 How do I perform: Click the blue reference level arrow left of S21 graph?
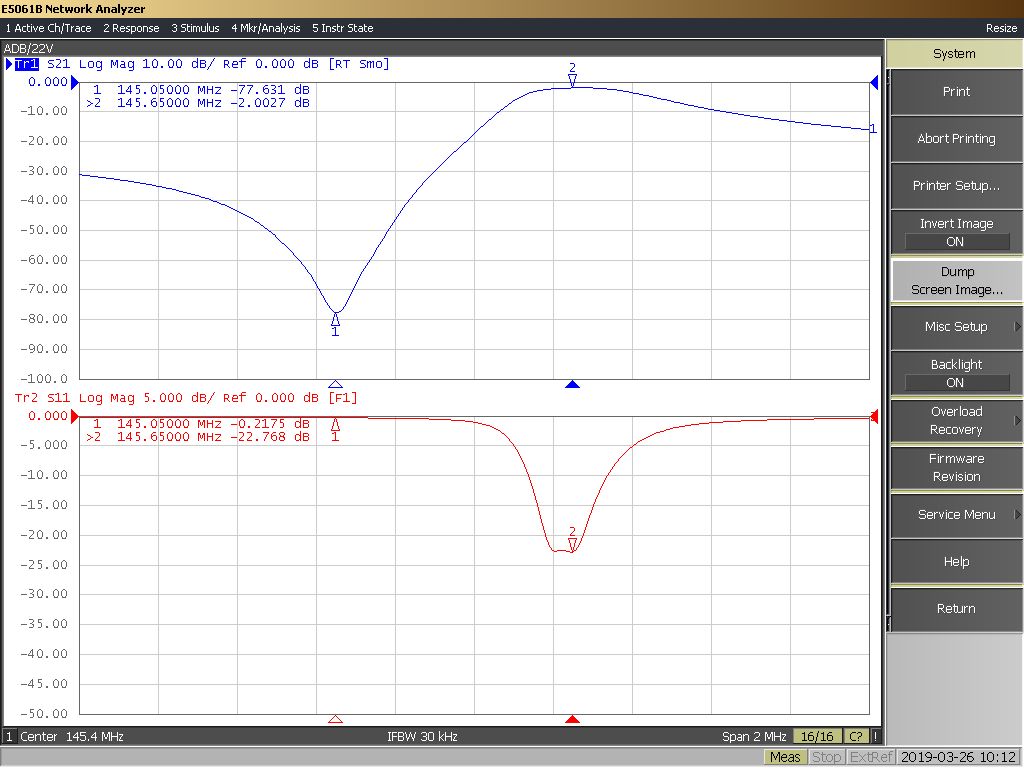(x=74, y=82)
